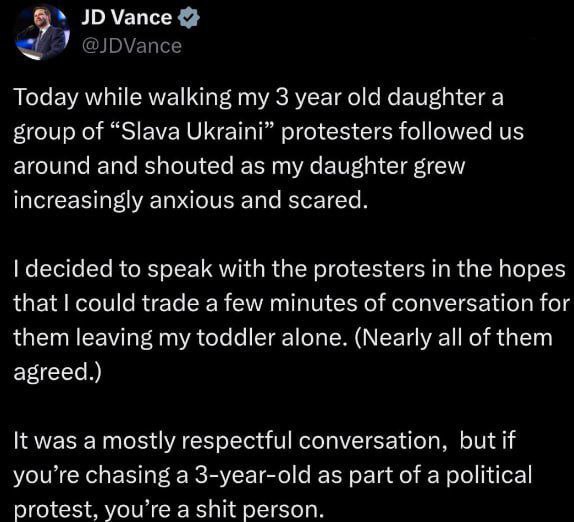Click the verified checkmark badge
Image resolution: width=574 pixels, height=522 pixels.
click(x=189, y=18)
